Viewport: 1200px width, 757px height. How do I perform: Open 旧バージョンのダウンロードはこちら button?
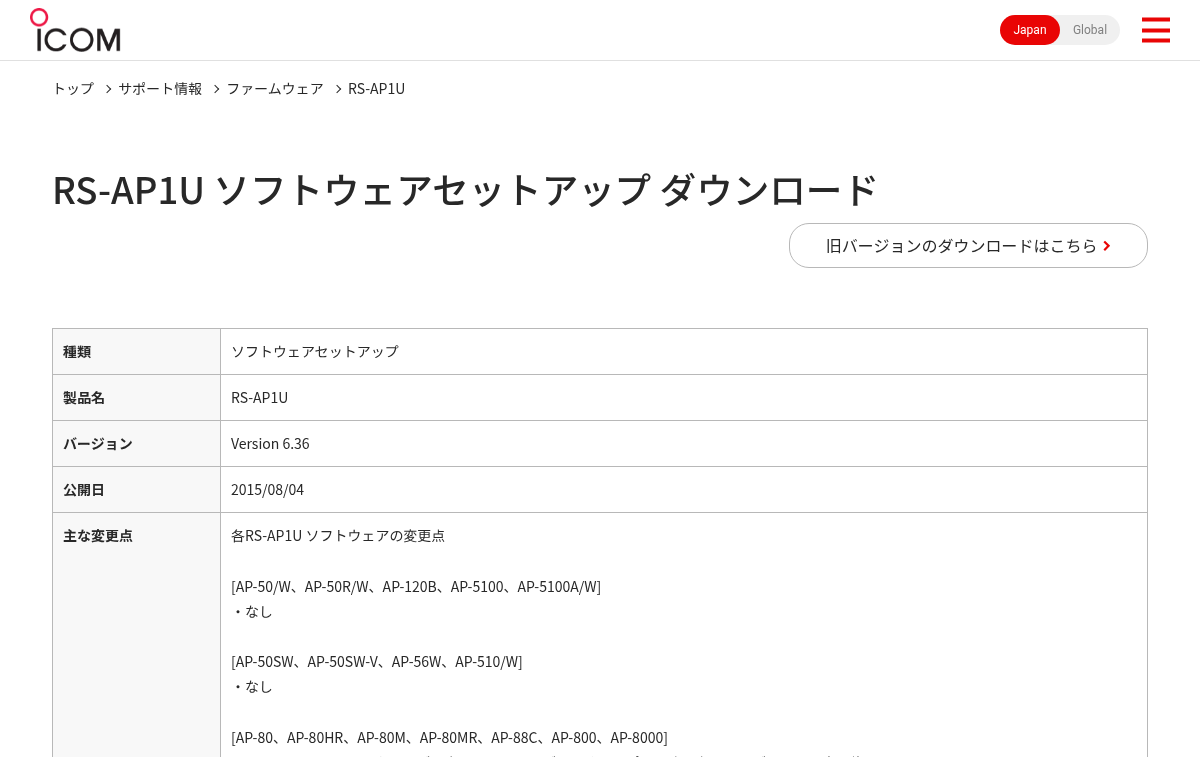coord(968,245)
